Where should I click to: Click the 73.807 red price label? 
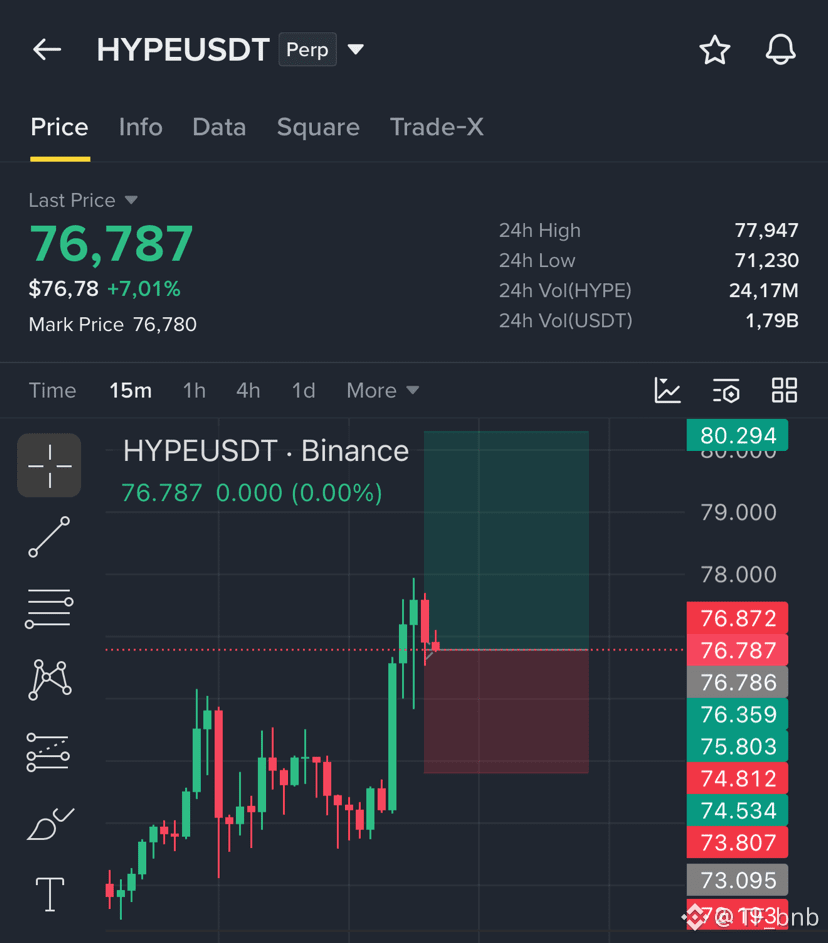737,843
